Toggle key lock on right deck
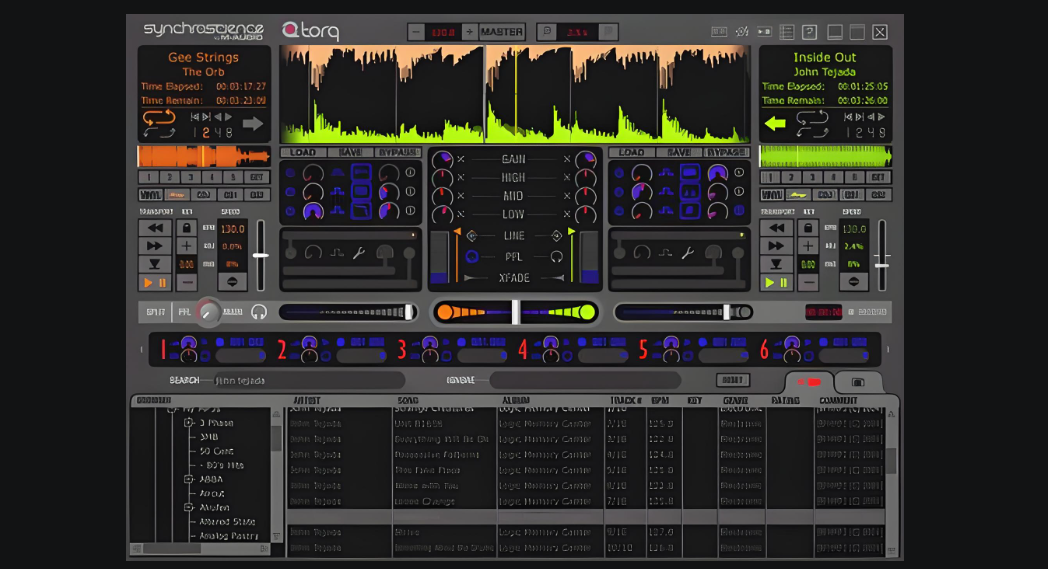 tap(808, 228)
